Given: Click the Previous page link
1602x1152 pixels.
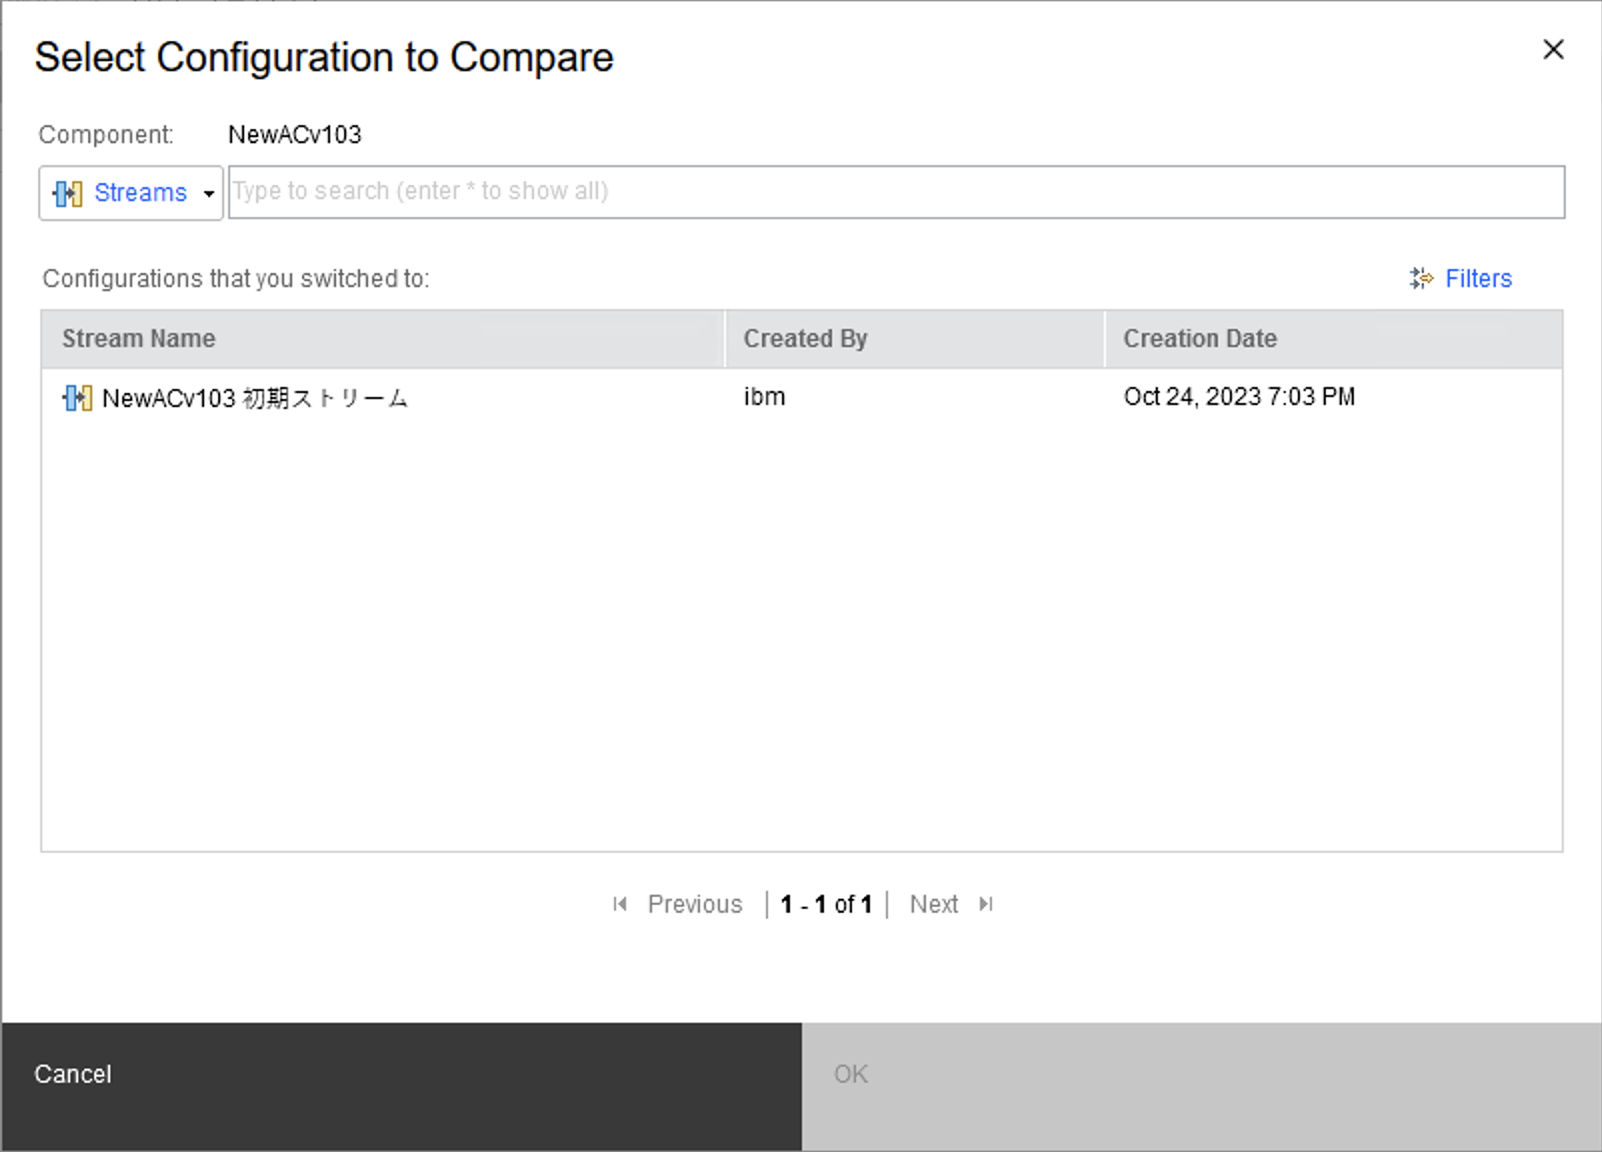Looking at the screenshot, I should (x=695, y=904).
